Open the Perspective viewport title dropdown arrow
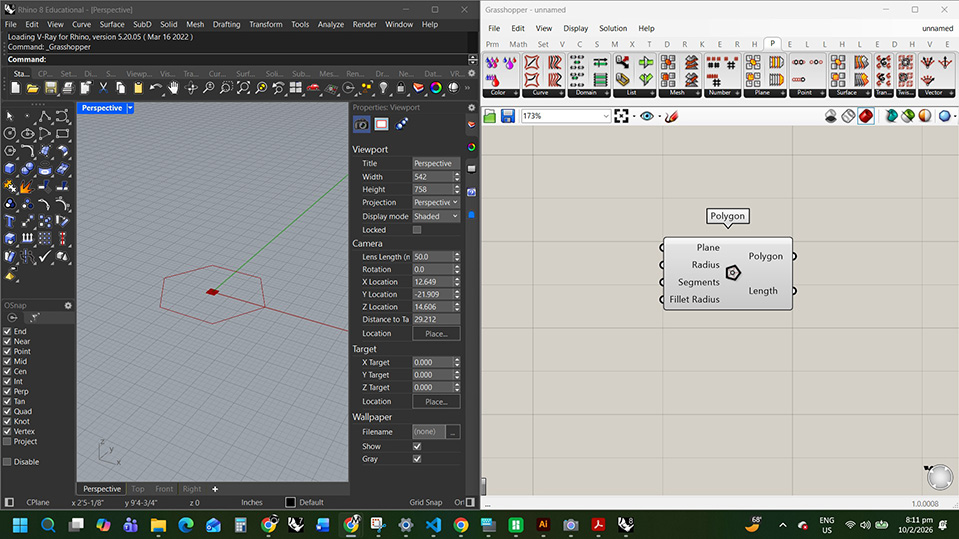This screenshot has width=959, height=539. (x=130, y=108)
